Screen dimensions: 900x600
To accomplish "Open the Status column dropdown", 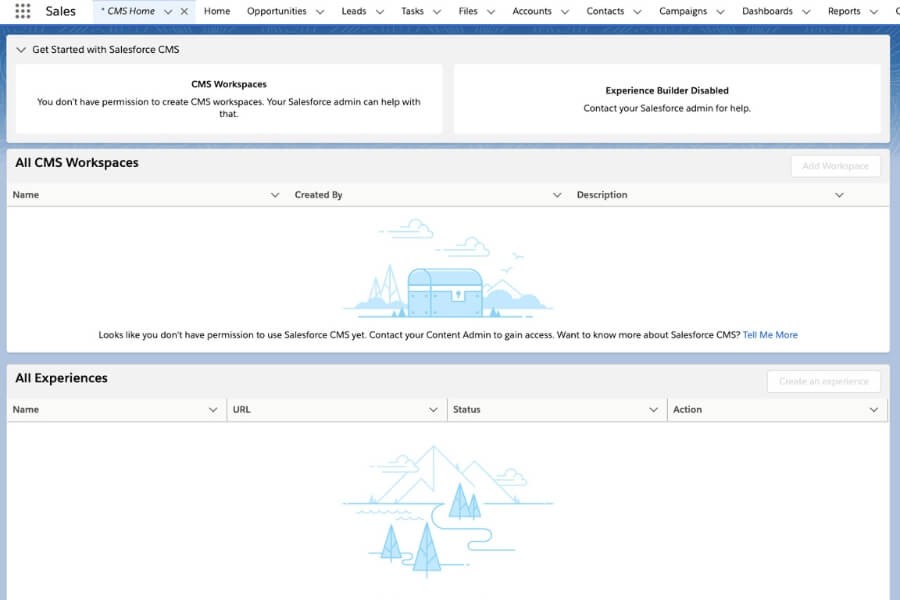I will tap(655, 409).
